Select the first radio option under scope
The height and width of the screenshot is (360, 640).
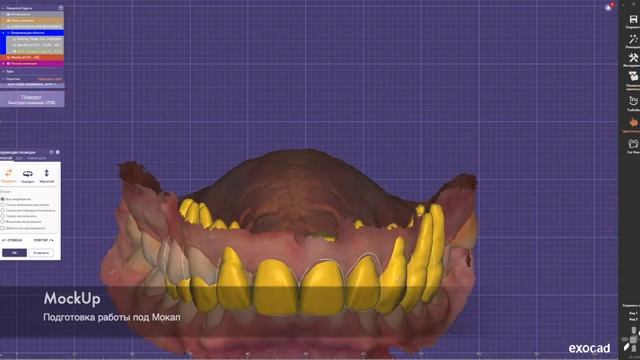click(3, 199)
